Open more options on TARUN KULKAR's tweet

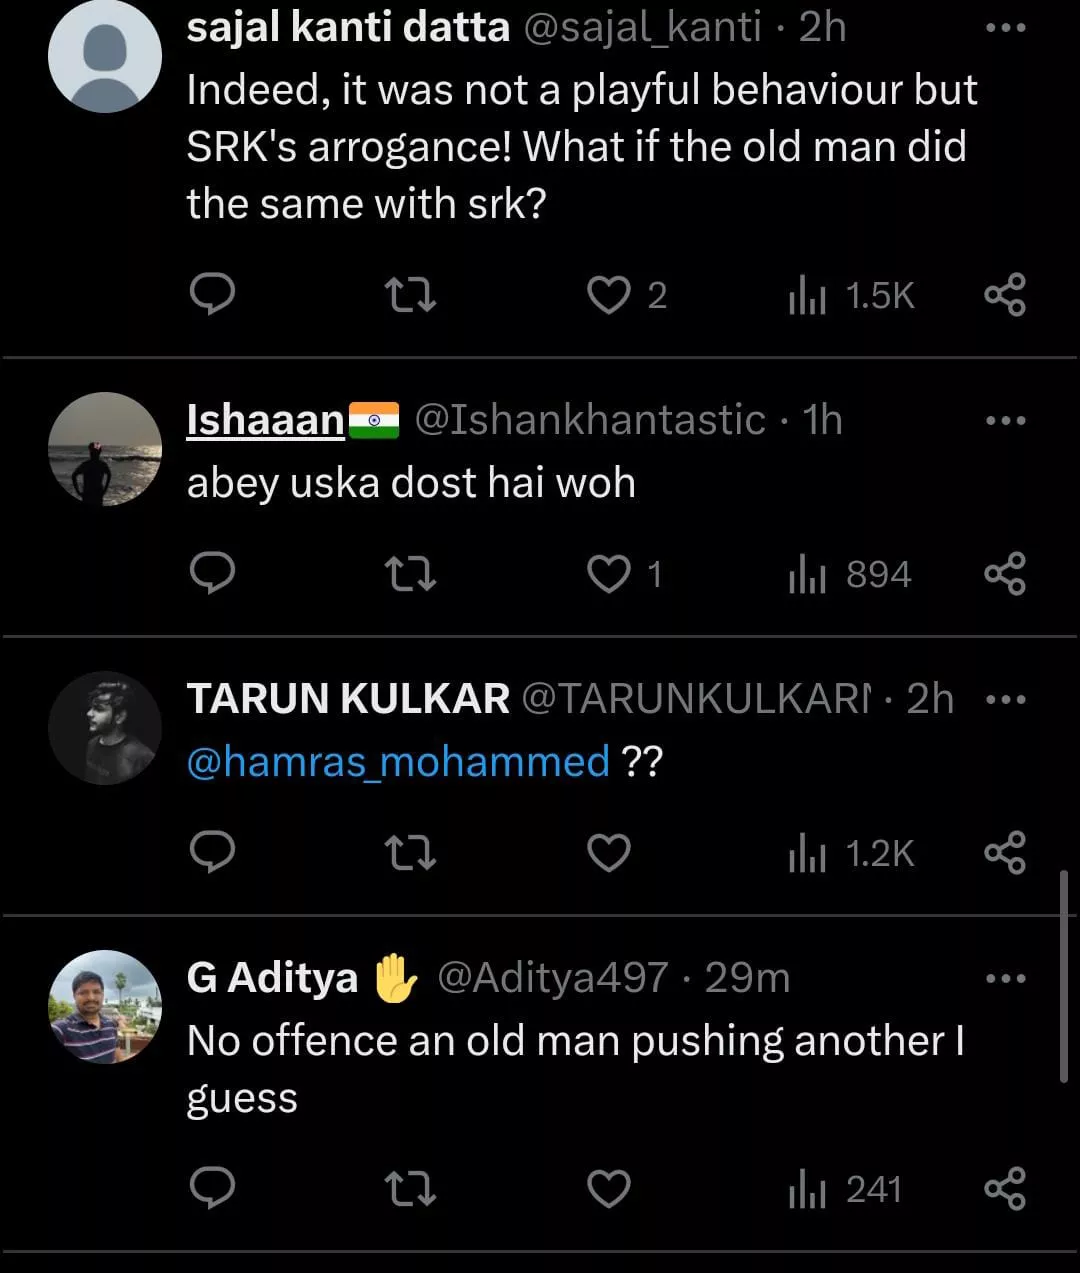(1005, 700)
